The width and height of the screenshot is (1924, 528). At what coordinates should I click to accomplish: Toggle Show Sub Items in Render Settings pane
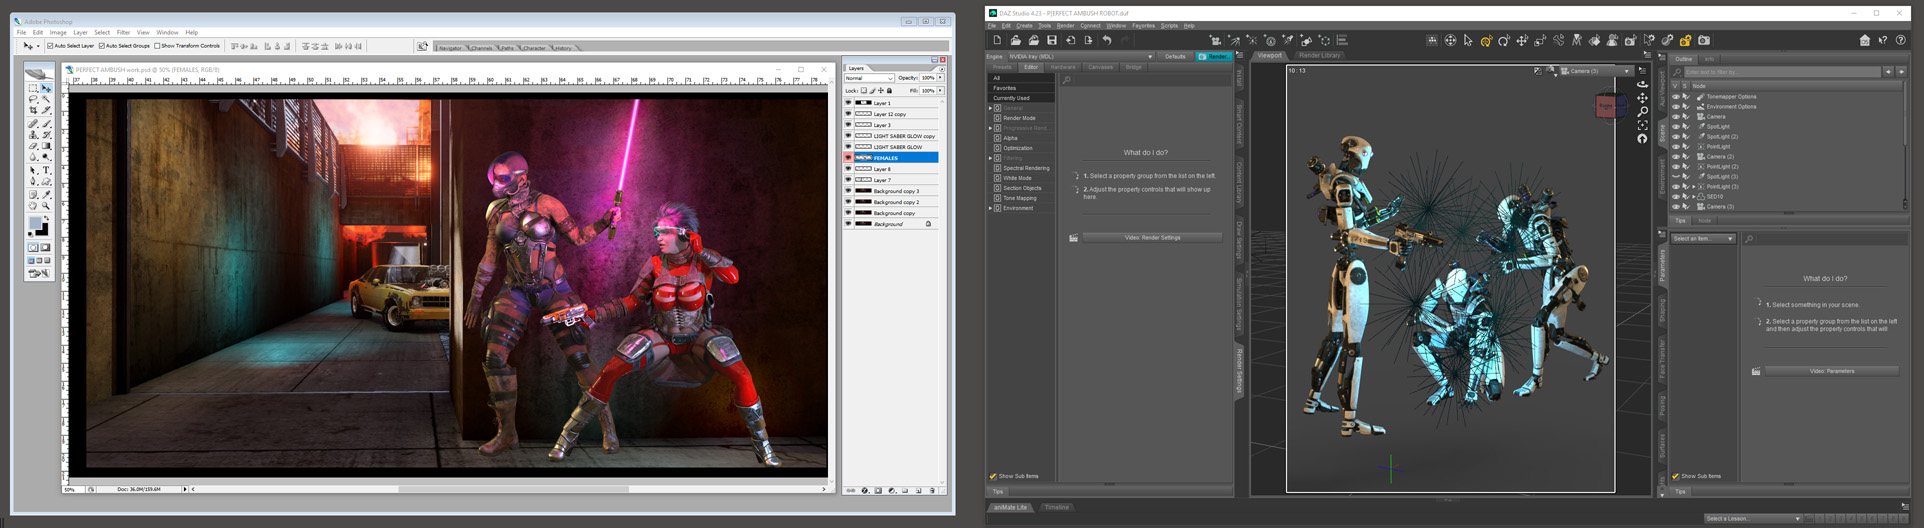click(x=993, y=476)
